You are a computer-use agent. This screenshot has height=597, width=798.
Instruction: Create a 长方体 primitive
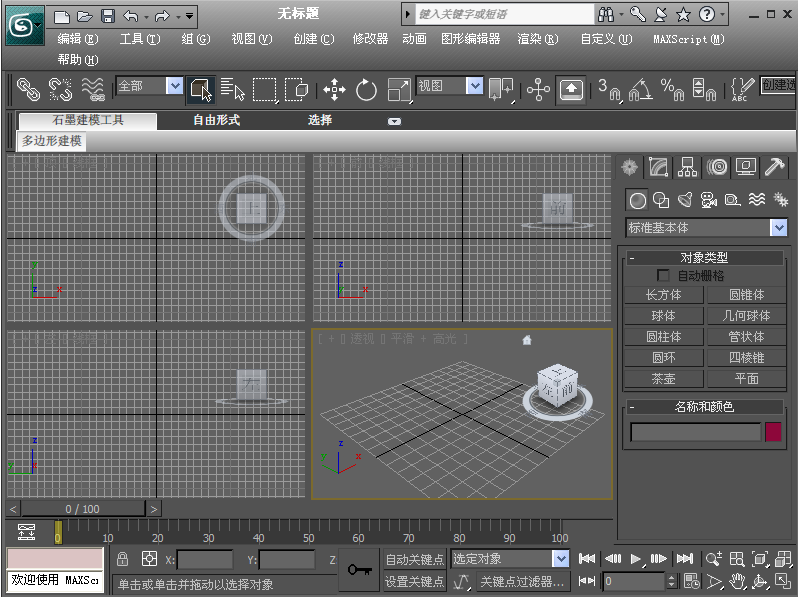click(664, 295)
